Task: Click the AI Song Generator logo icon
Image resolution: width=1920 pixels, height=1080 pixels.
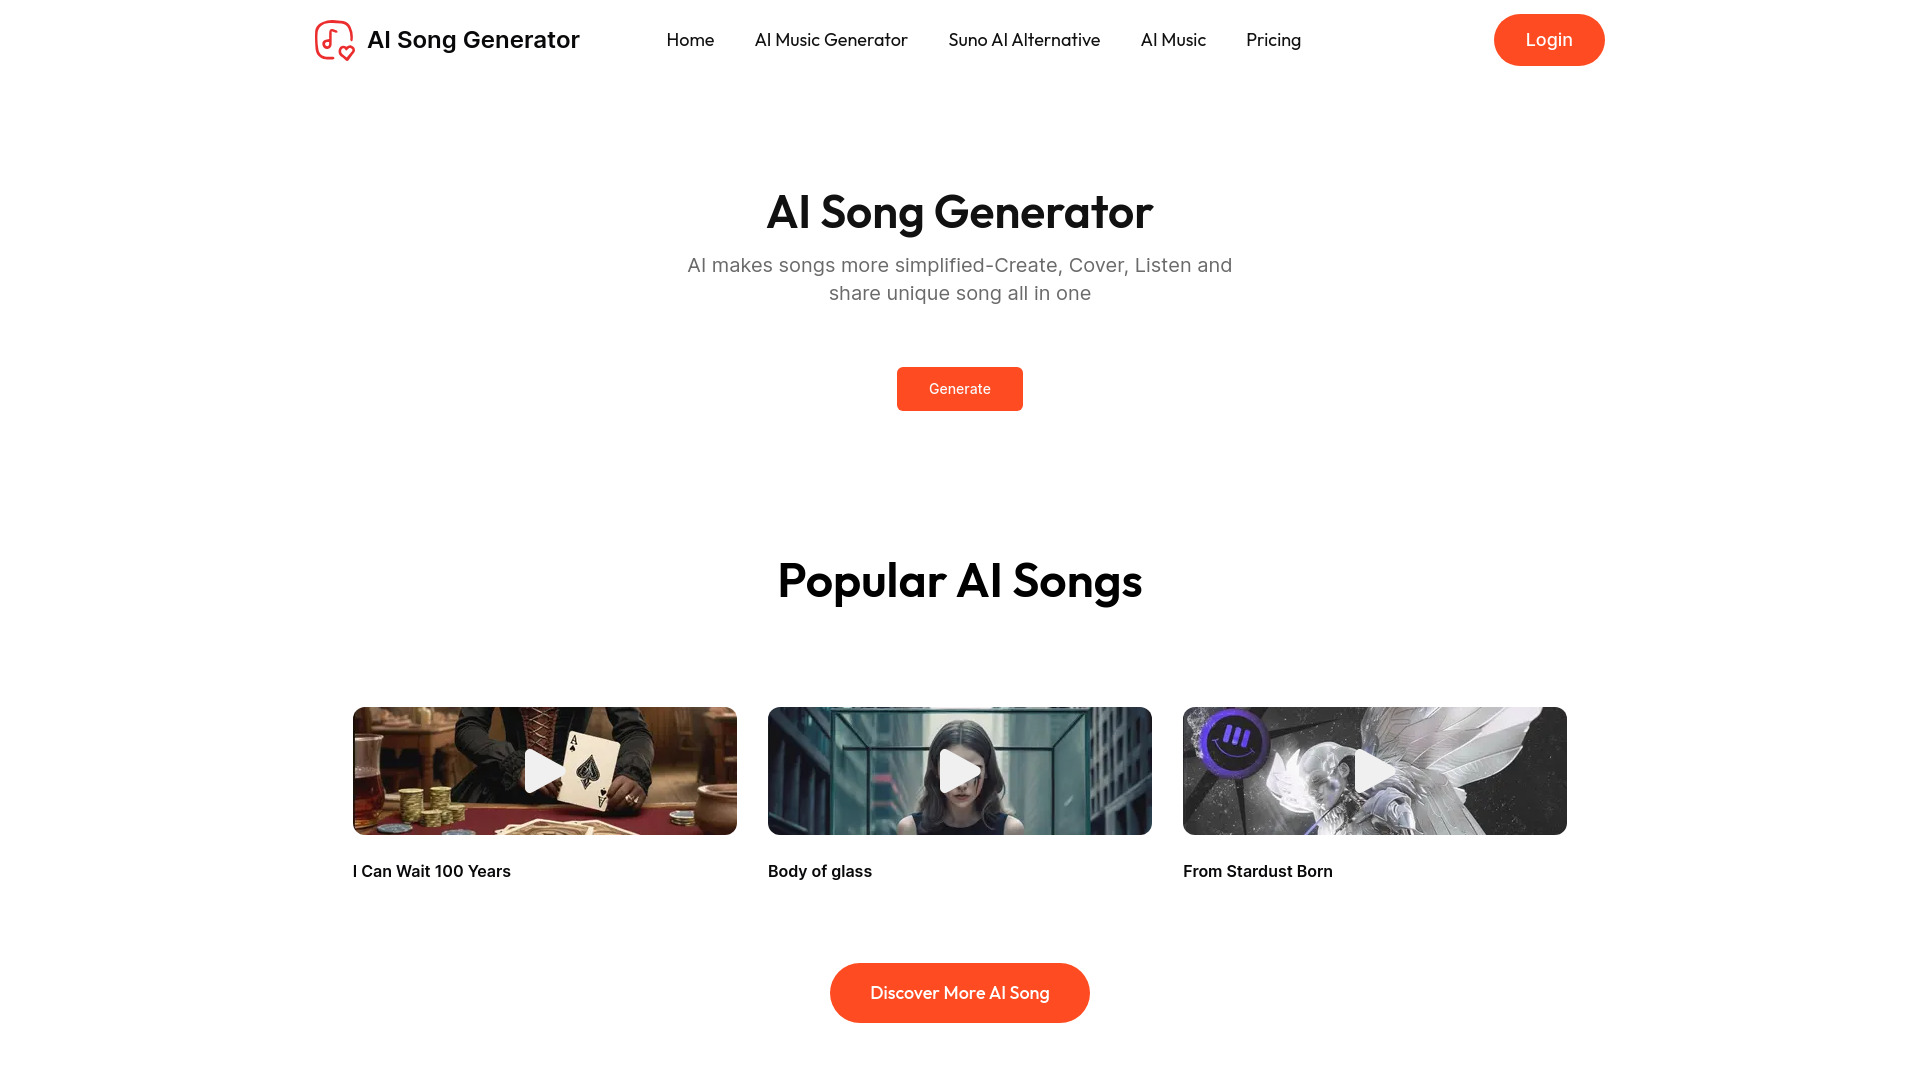Action: pyautogui.click(x=334, y=40)
